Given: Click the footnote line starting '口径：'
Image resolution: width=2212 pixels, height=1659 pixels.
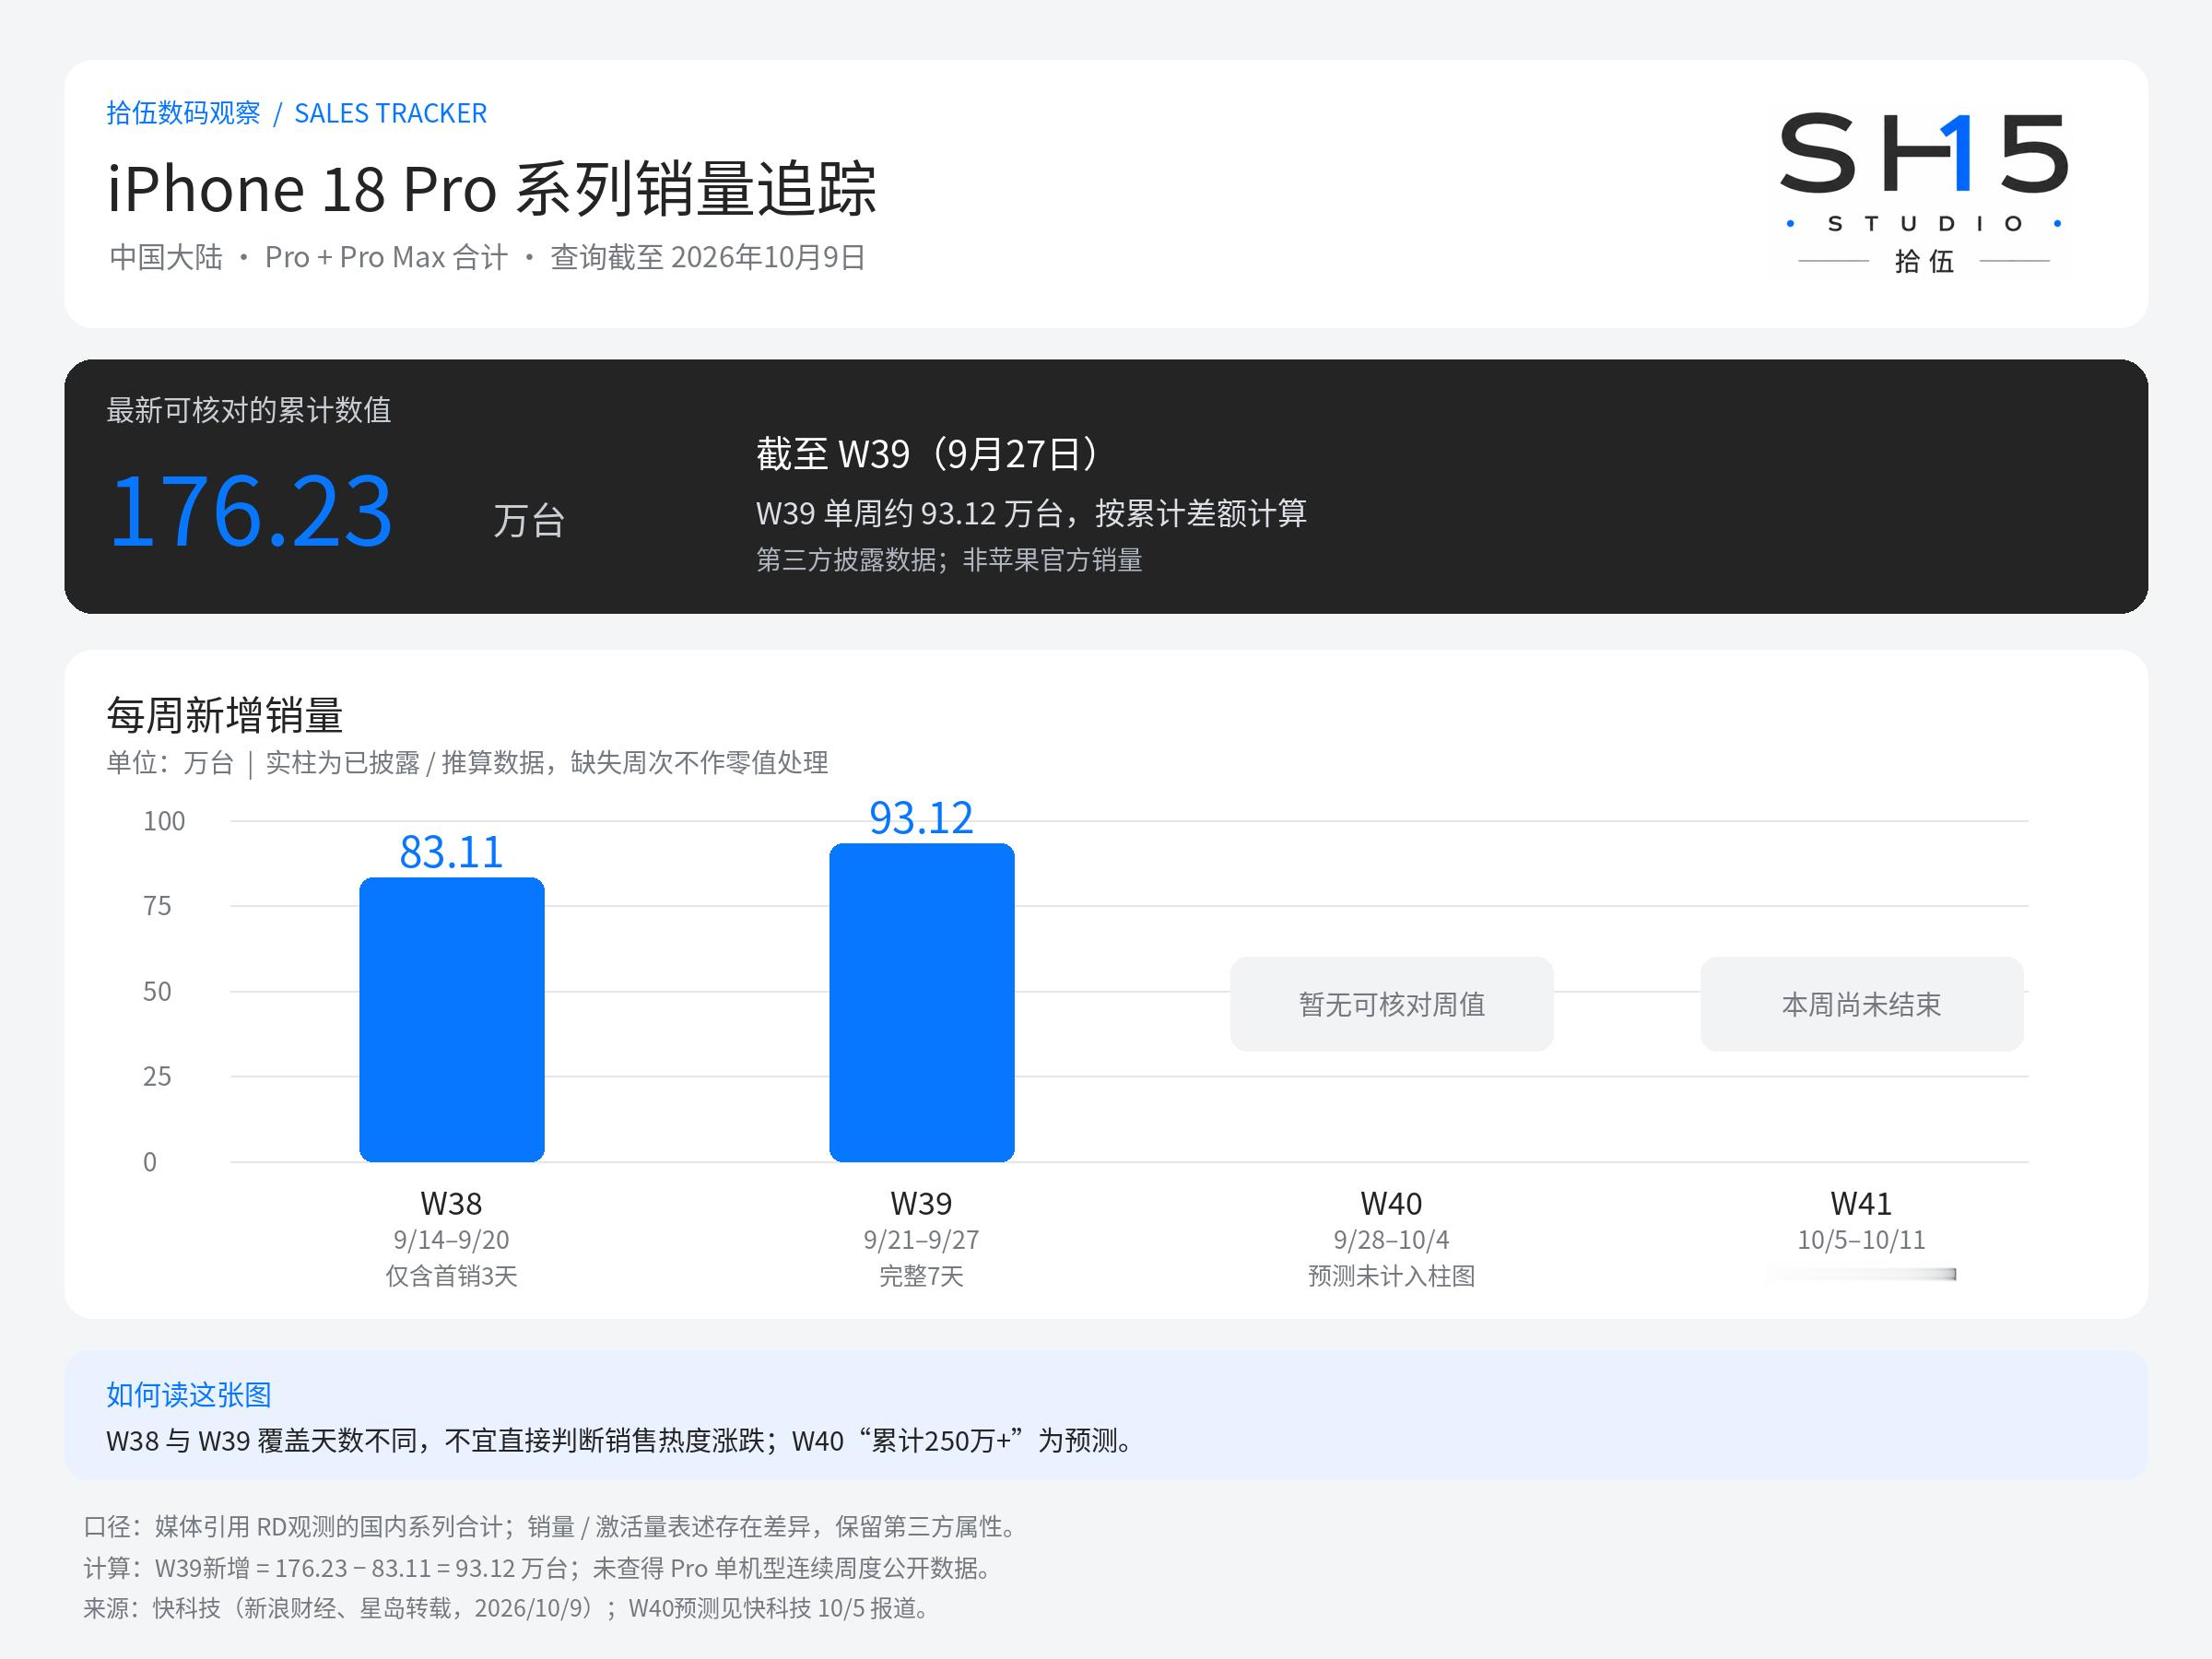Looking at the screenshot, I should click(x=551, y=1527).
